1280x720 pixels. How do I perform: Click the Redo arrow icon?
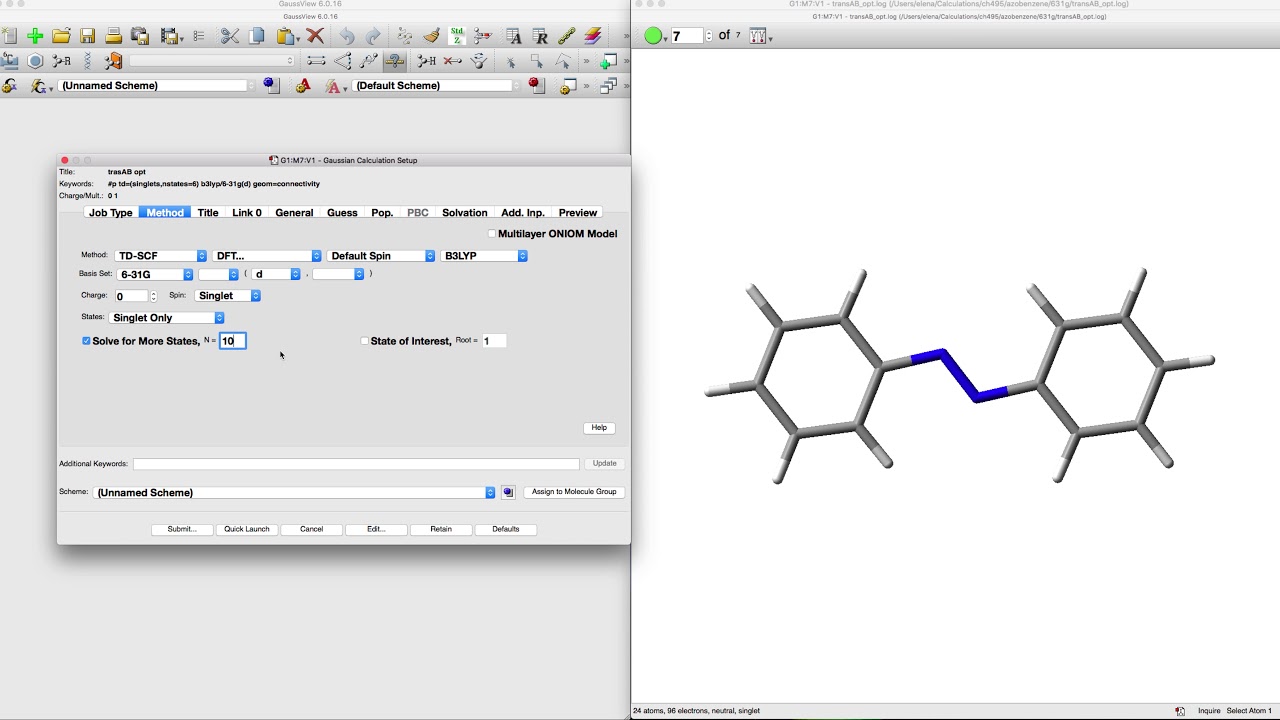(373, 36)
